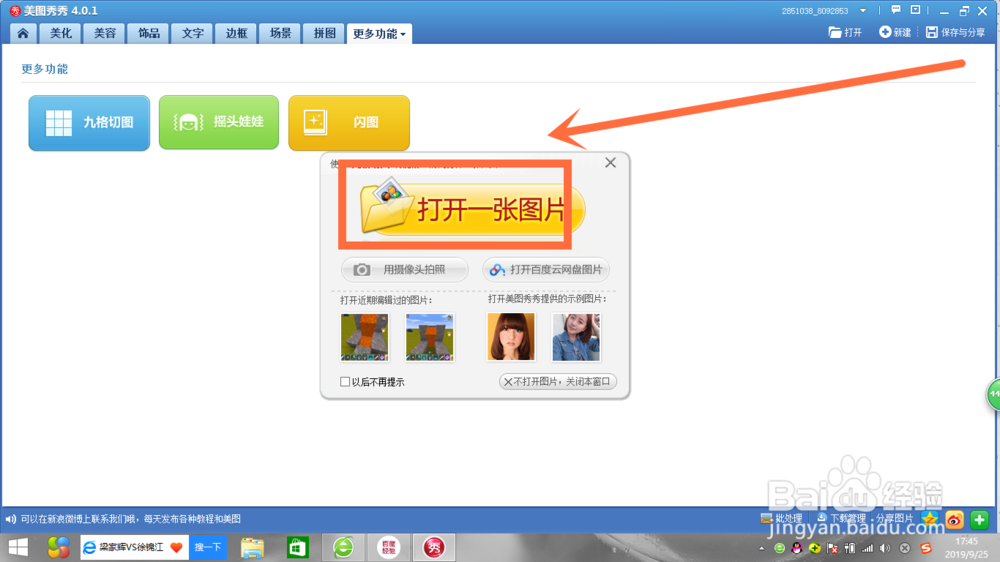
Task: Open second recently edited thumbnail
Action: 430,337
